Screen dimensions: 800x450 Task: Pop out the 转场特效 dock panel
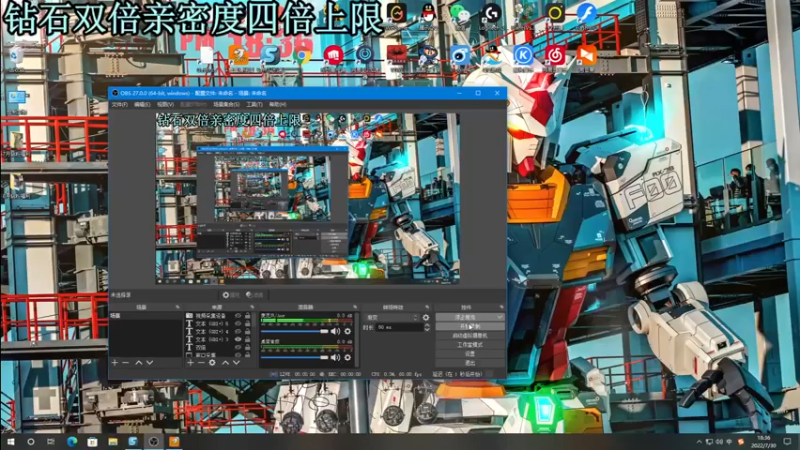coord(427,307)
